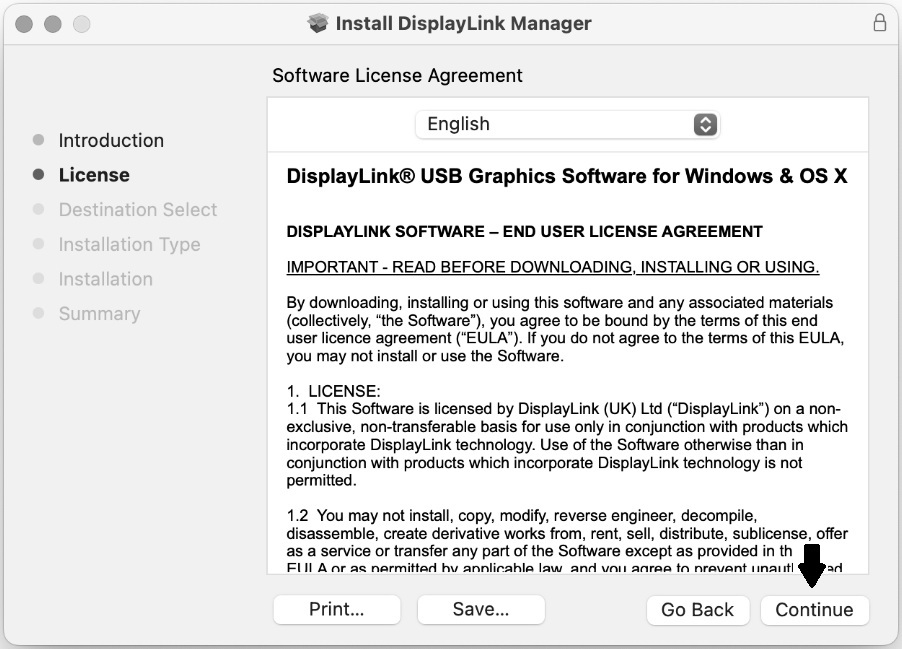Minimize the installer window
902x649 pixels.
pyautogui.click(x=52, y=24)
